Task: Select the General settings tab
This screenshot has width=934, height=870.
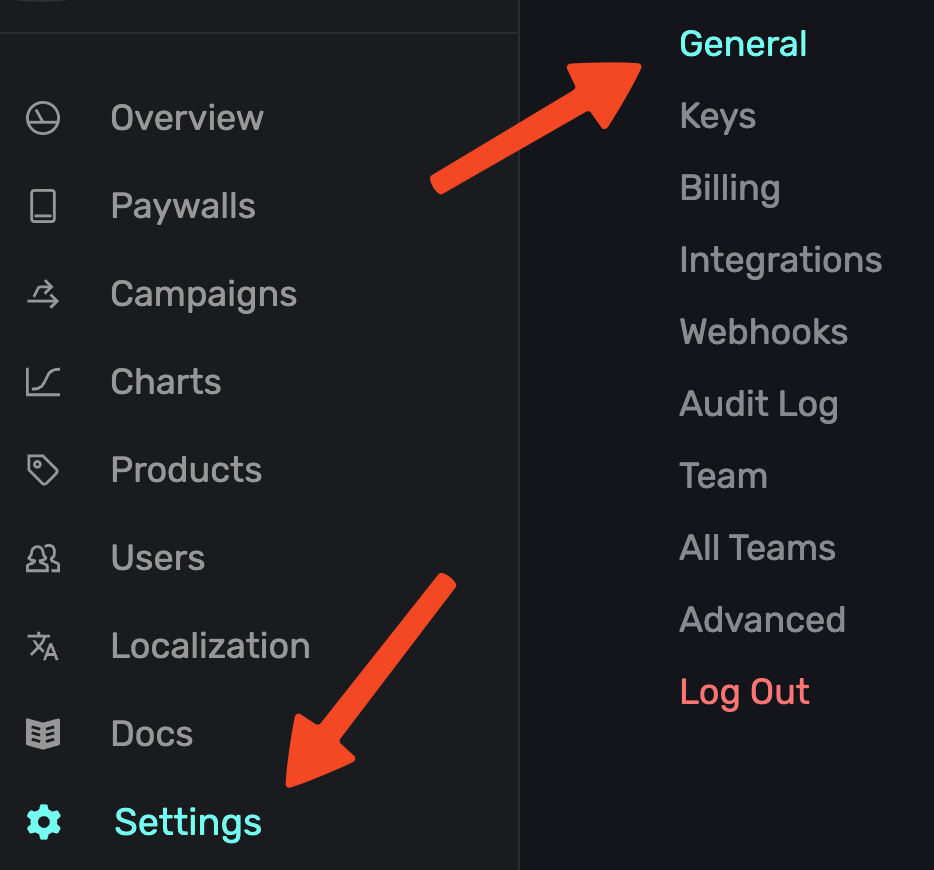Action: (743, 44)
